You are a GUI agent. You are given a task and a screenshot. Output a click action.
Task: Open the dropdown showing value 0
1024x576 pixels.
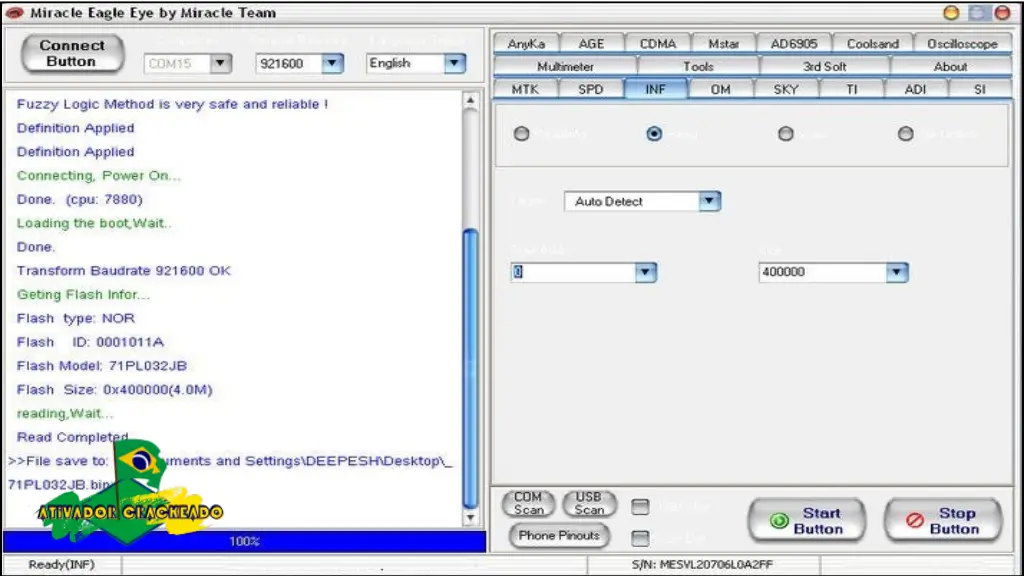coord(645,272)
